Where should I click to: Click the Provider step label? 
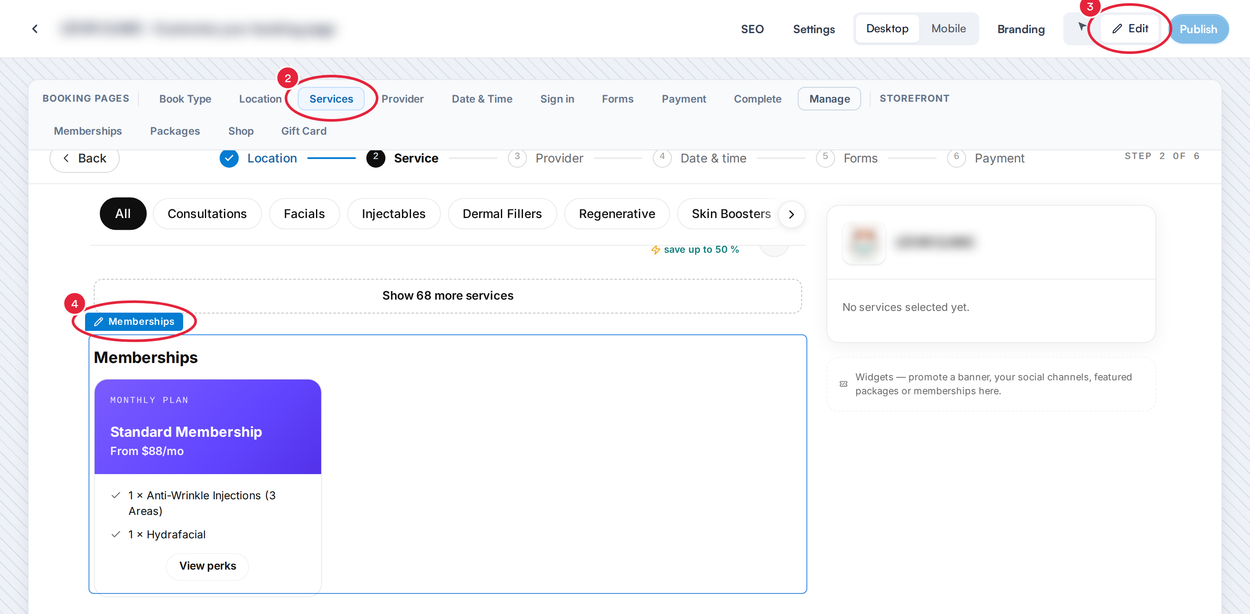coord(559,158)
